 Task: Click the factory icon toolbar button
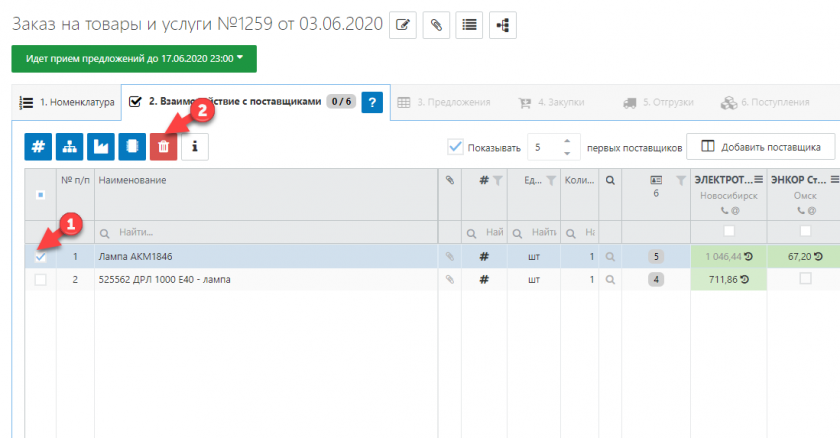tap(101, 147)
